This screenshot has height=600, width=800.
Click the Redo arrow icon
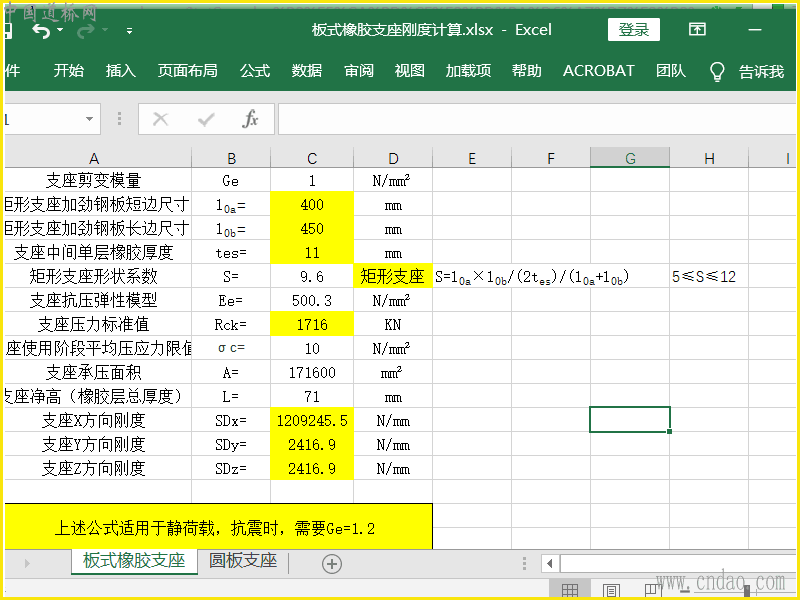point(85,31)
